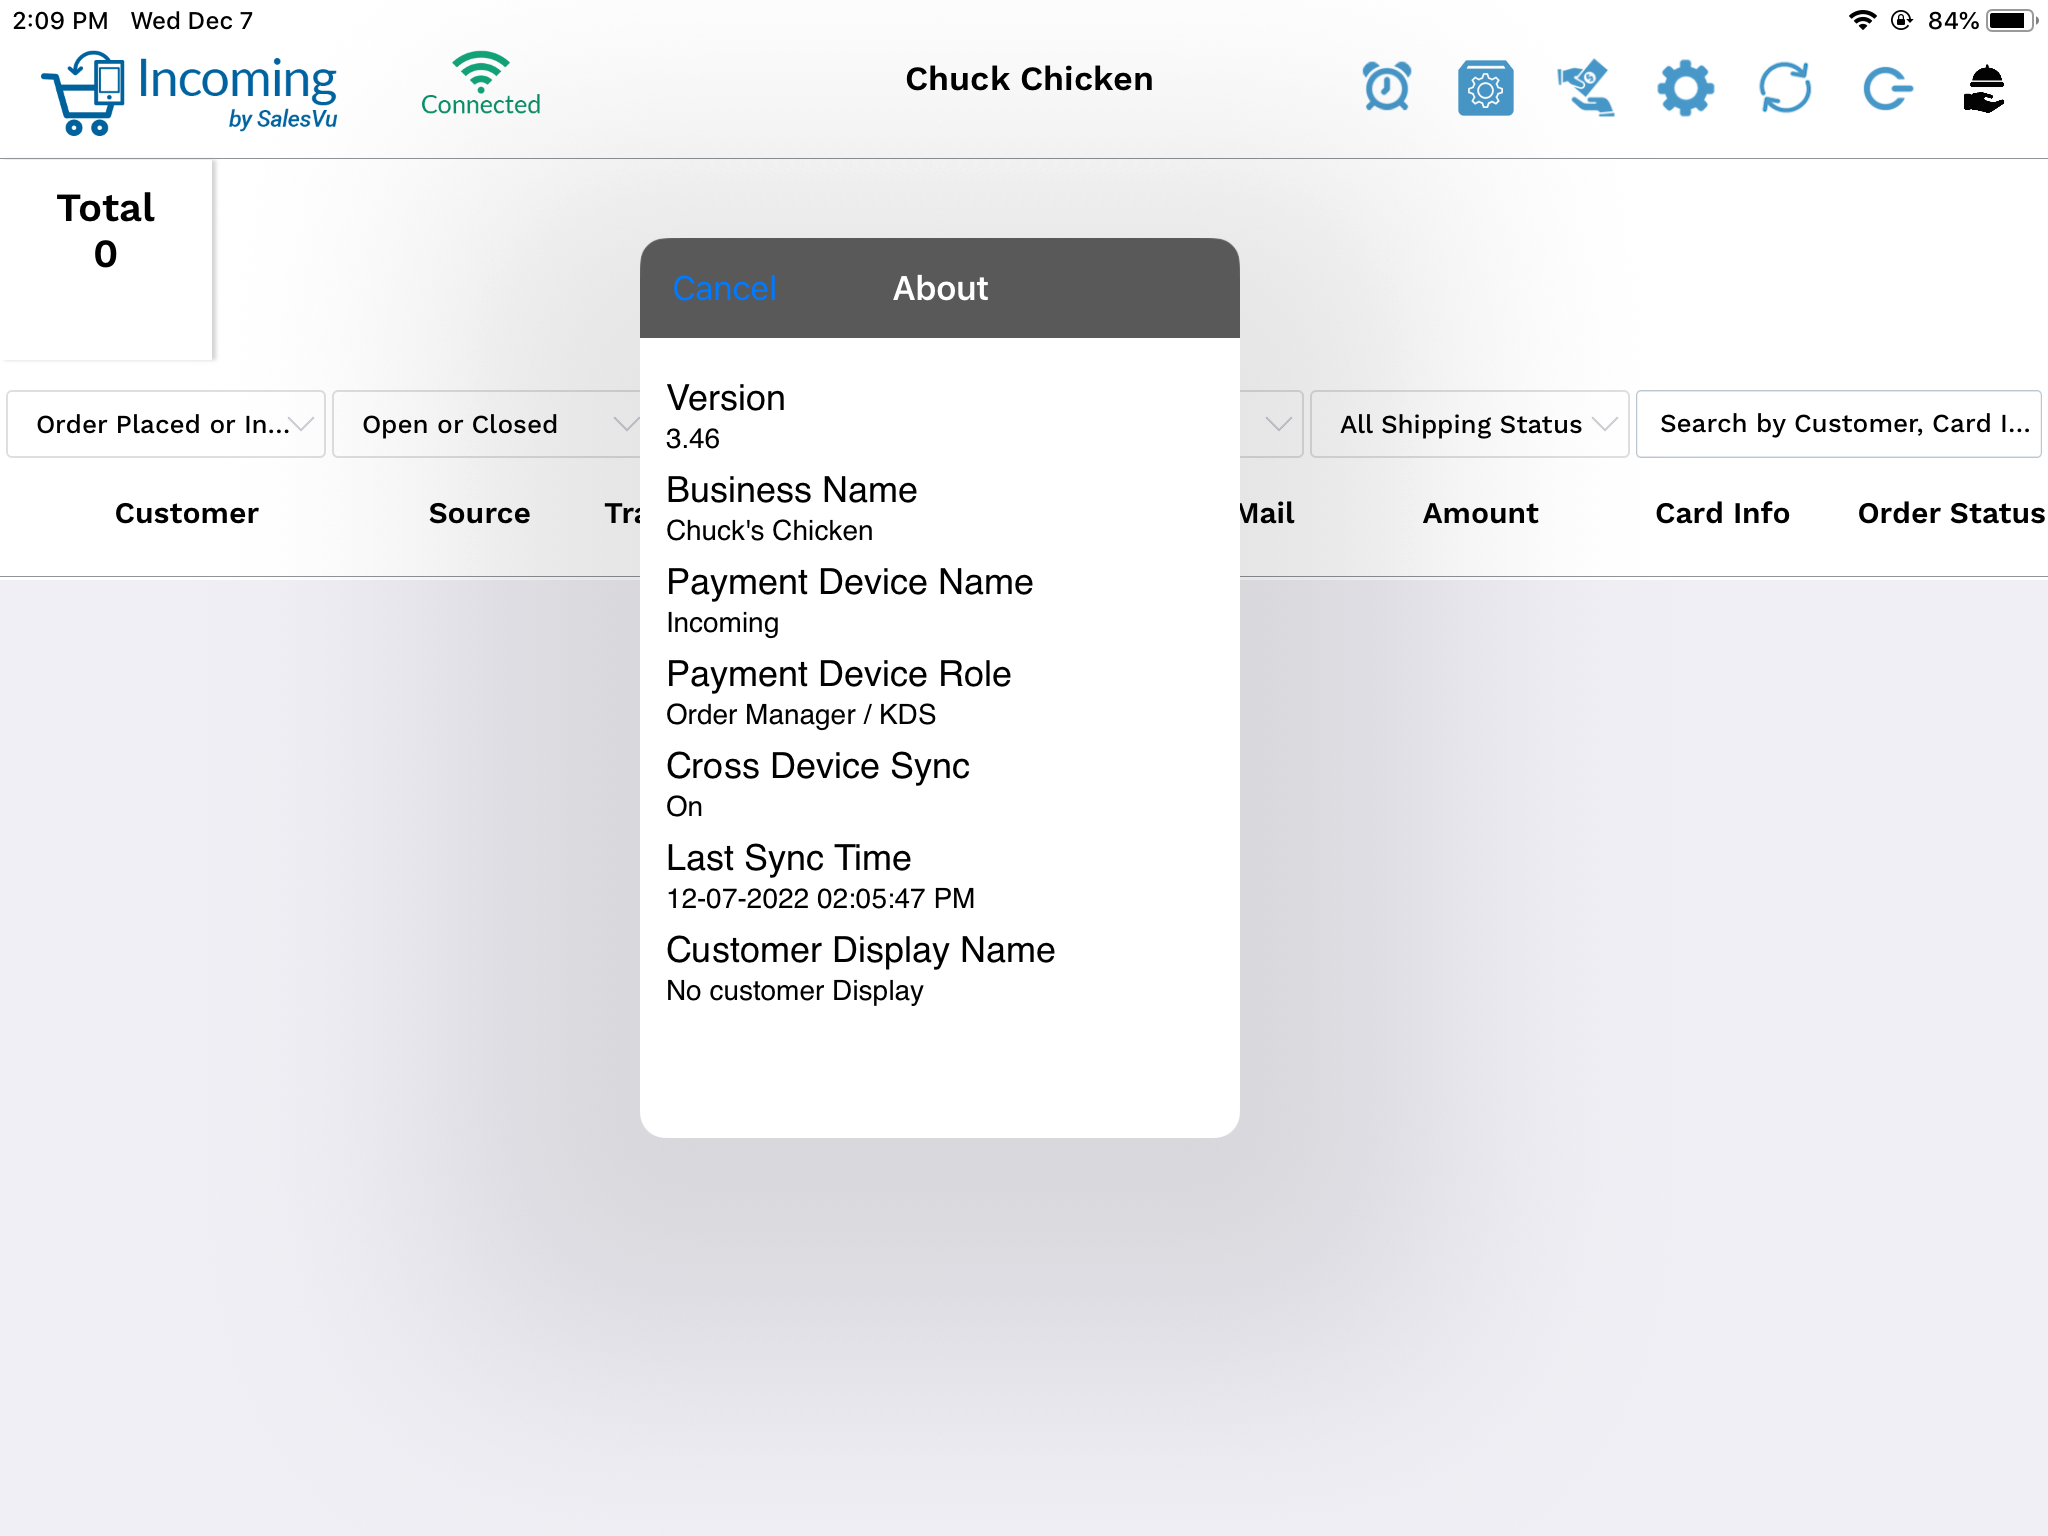Tap the Order Status column header
Screen dimensions: 2048x1536
point(1950,513)
